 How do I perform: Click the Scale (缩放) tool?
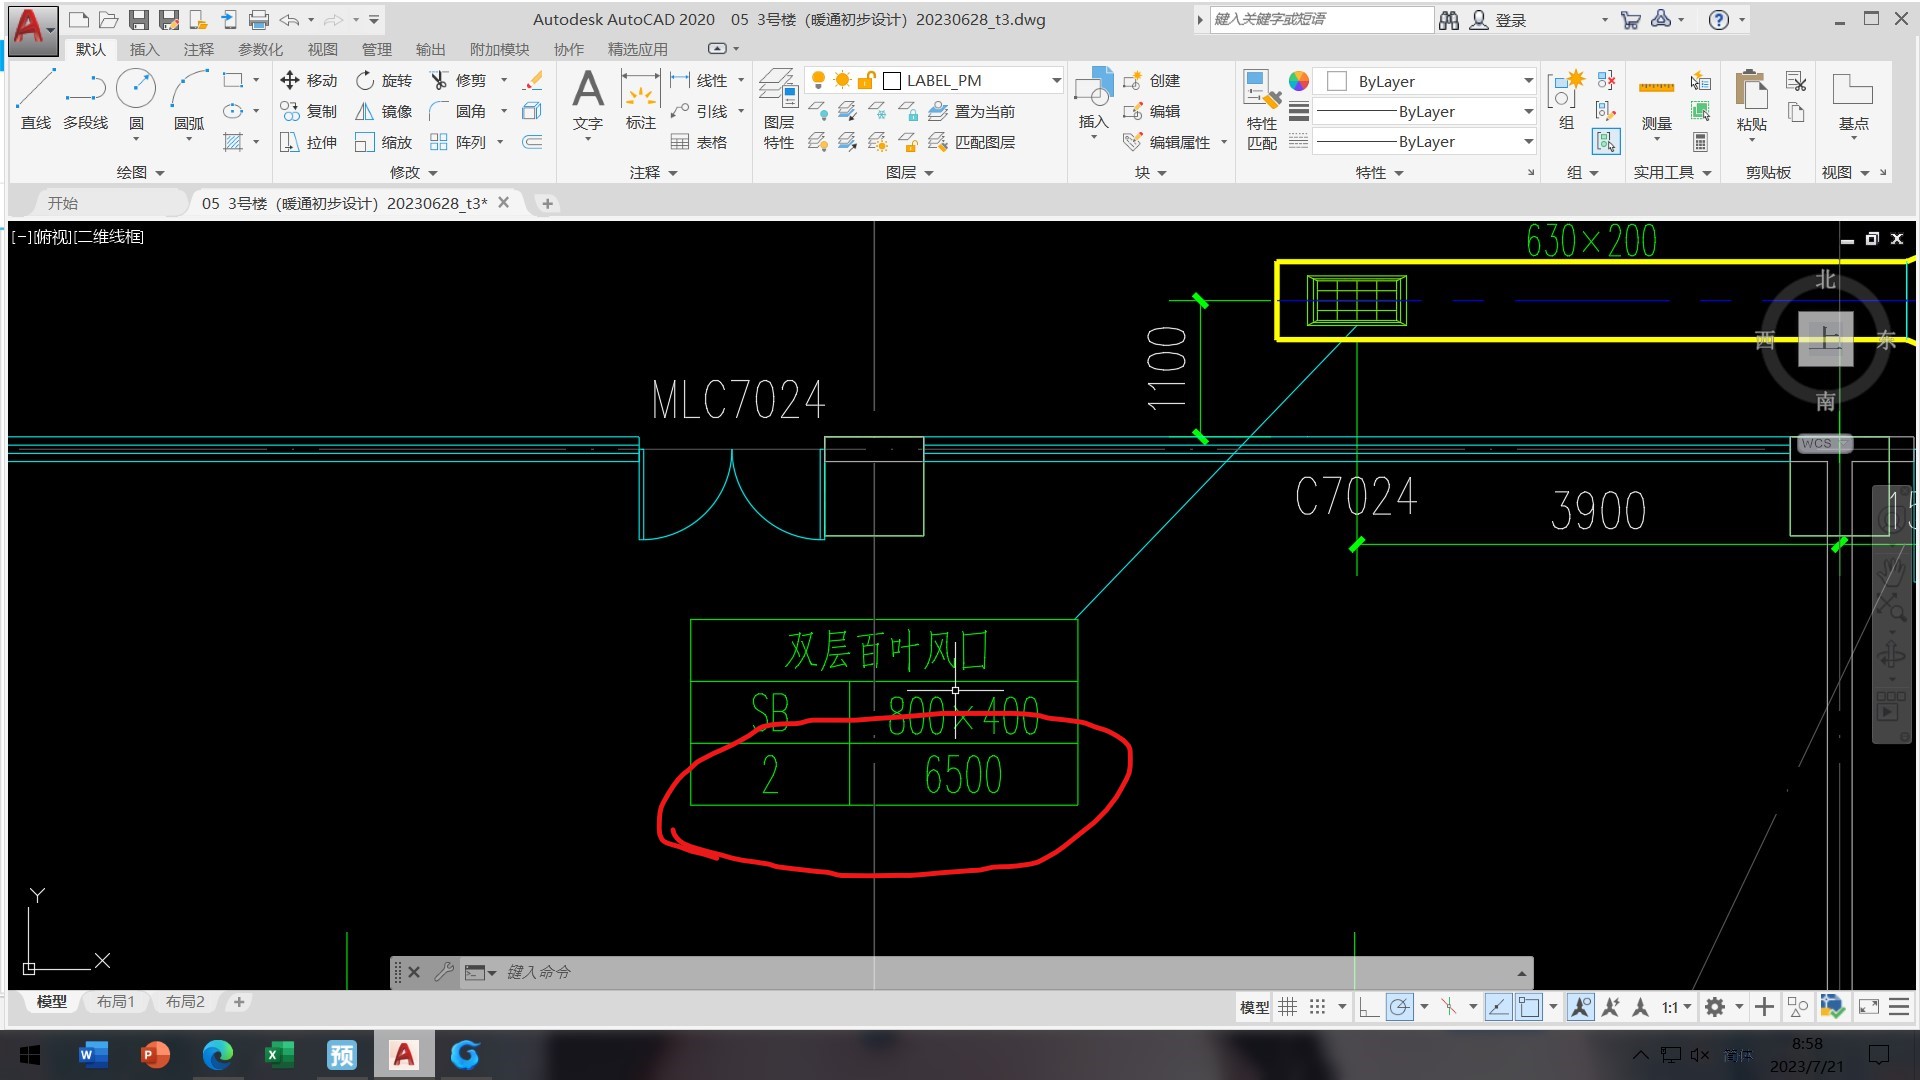384,142
